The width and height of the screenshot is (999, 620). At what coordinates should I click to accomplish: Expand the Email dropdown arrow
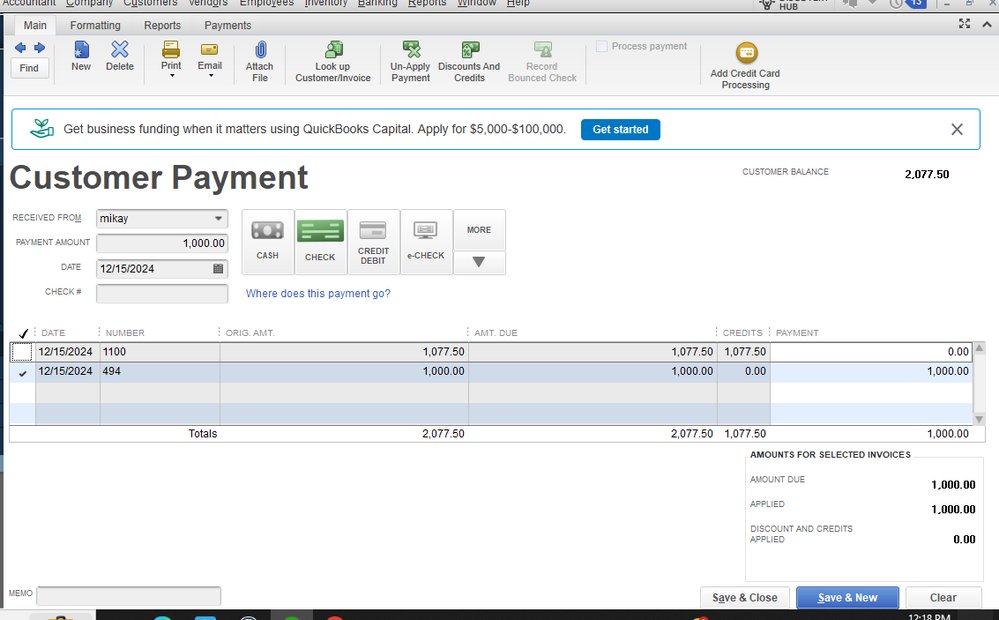(x=210, y=76)
